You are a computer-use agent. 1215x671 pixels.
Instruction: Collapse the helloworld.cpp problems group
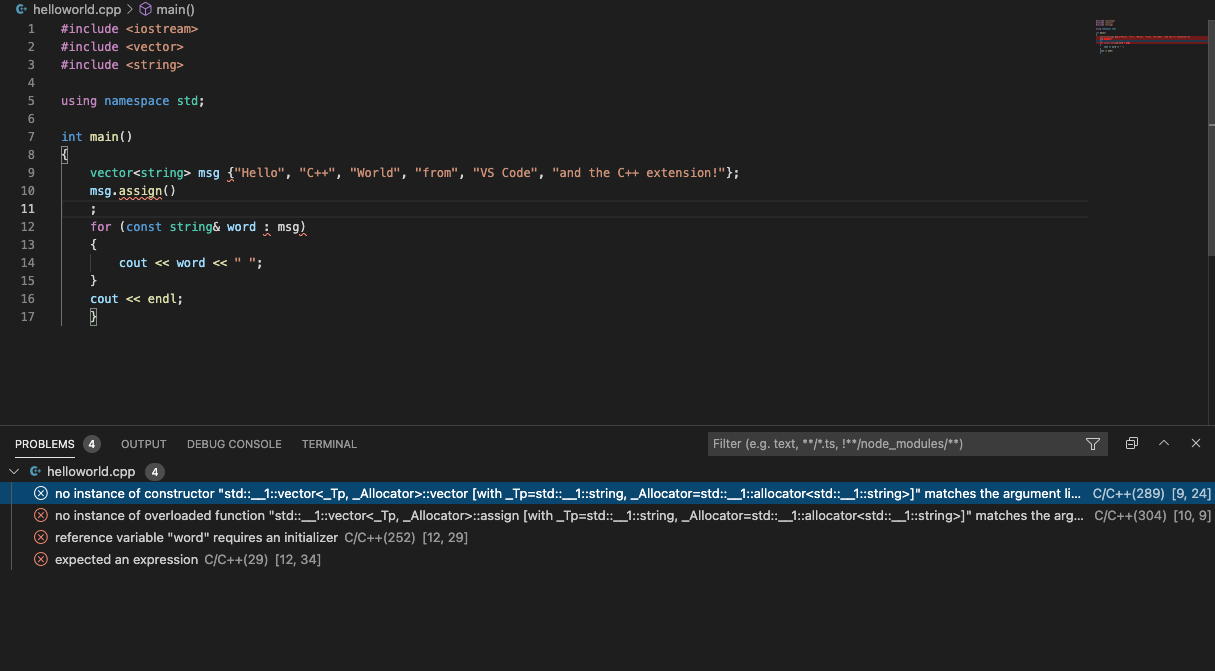13,470
